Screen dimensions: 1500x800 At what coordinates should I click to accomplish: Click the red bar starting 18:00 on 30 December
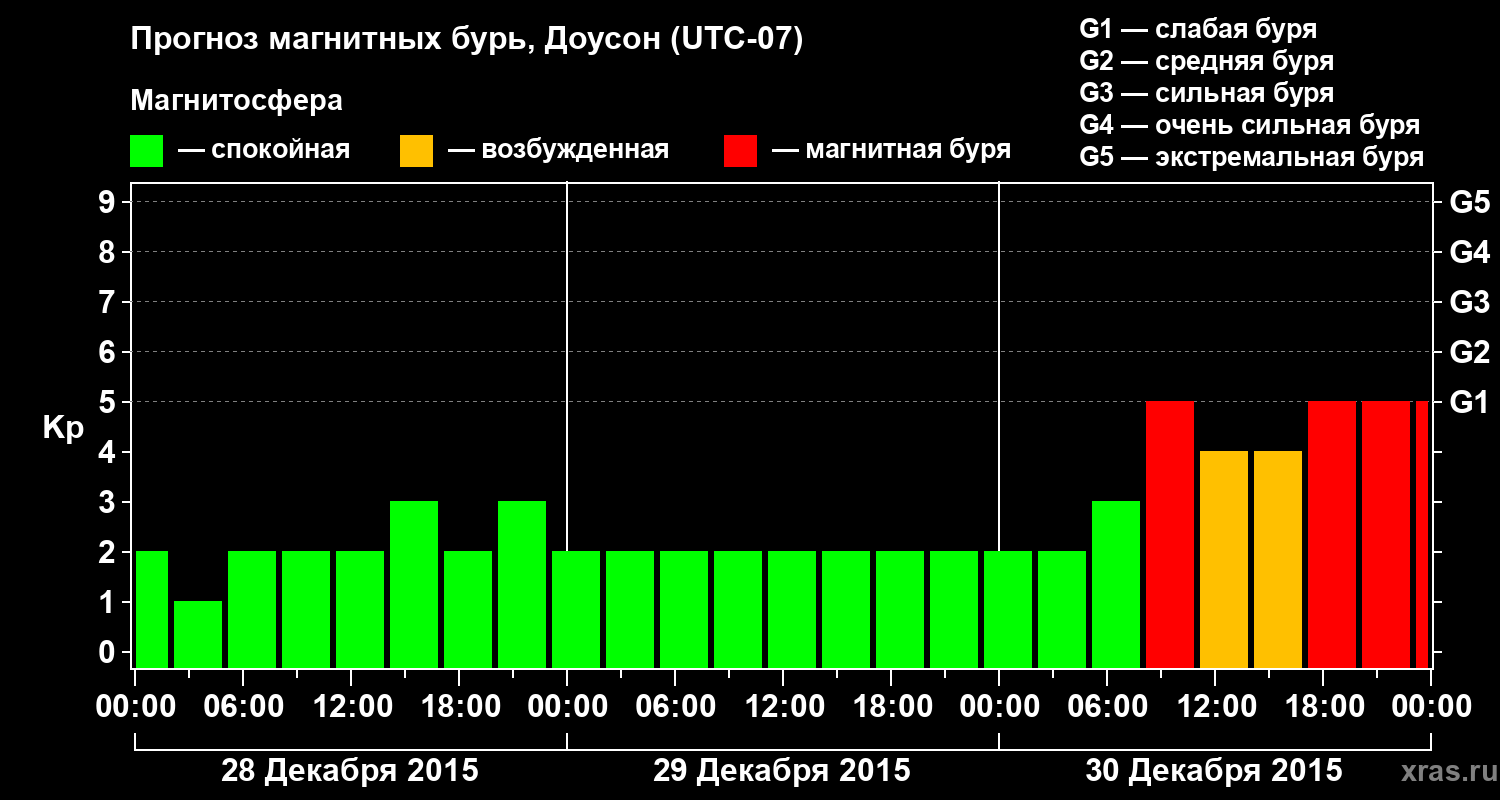pyautogui.click(x=1332, y=534)
